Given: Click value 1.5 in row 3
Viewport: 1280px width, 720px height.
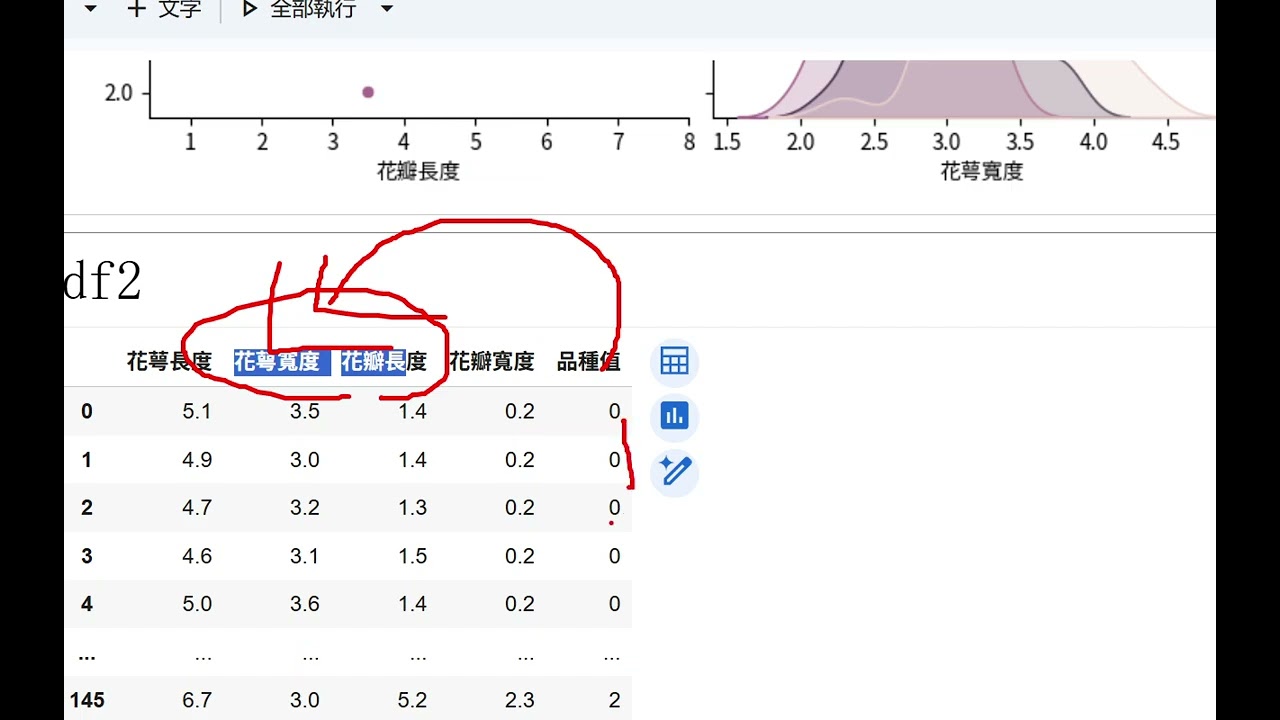Looking at the screenshot, I should pyautogui.click(x=413, y=556).
